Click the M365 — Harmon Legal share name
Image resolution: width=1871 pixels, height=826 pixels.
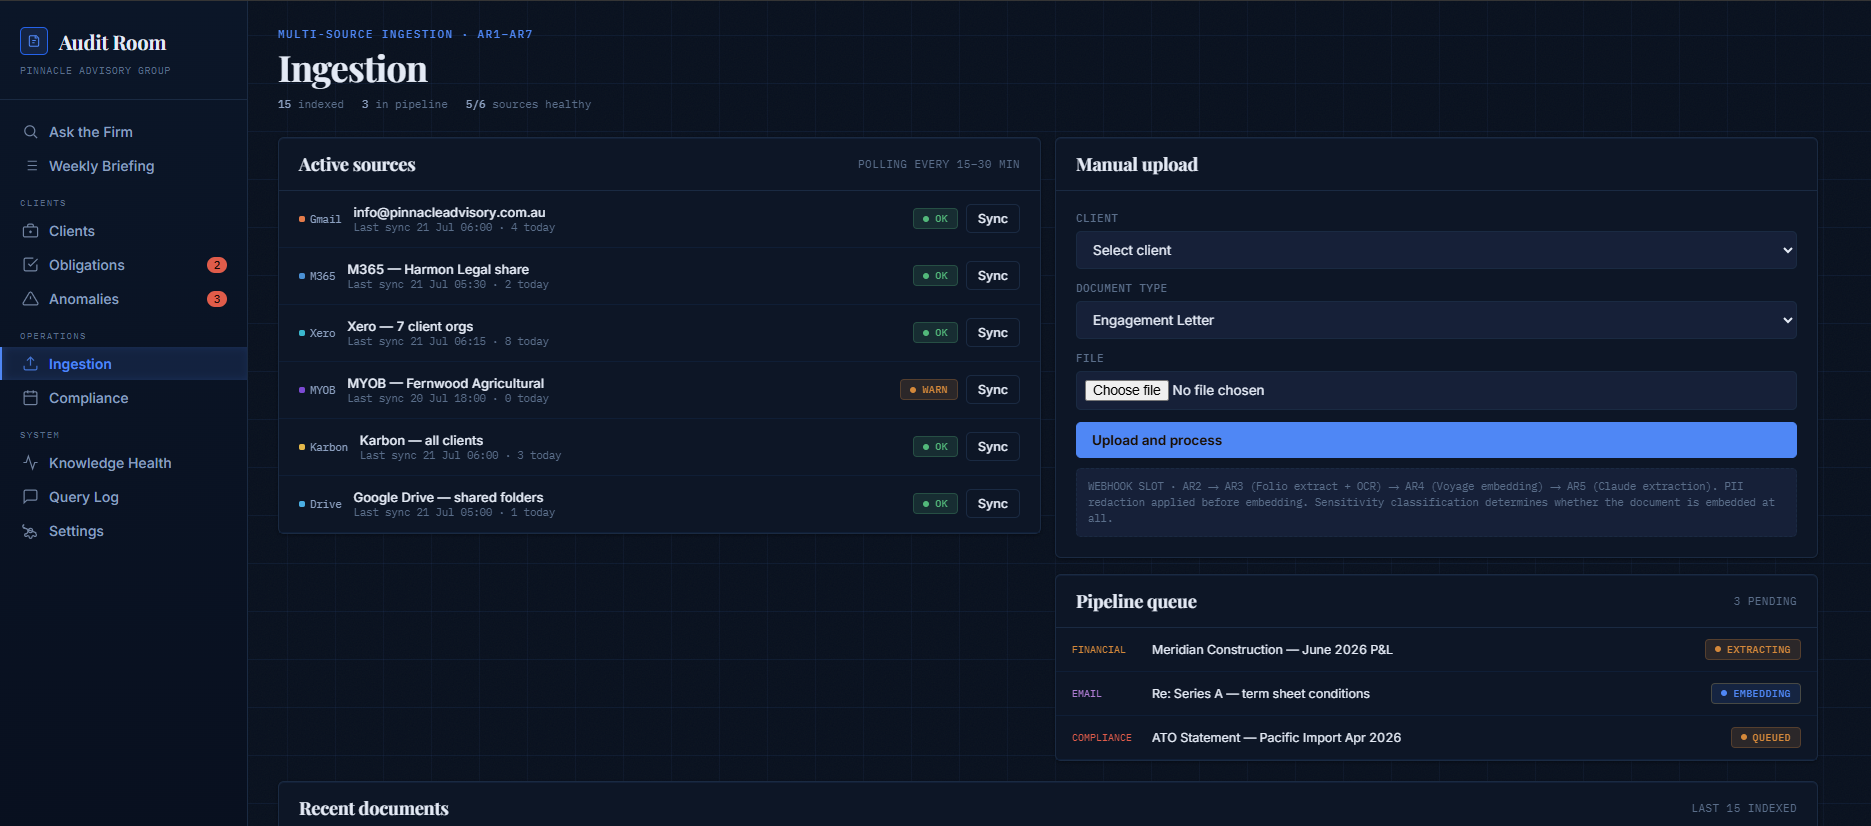(x=438, y=269)
